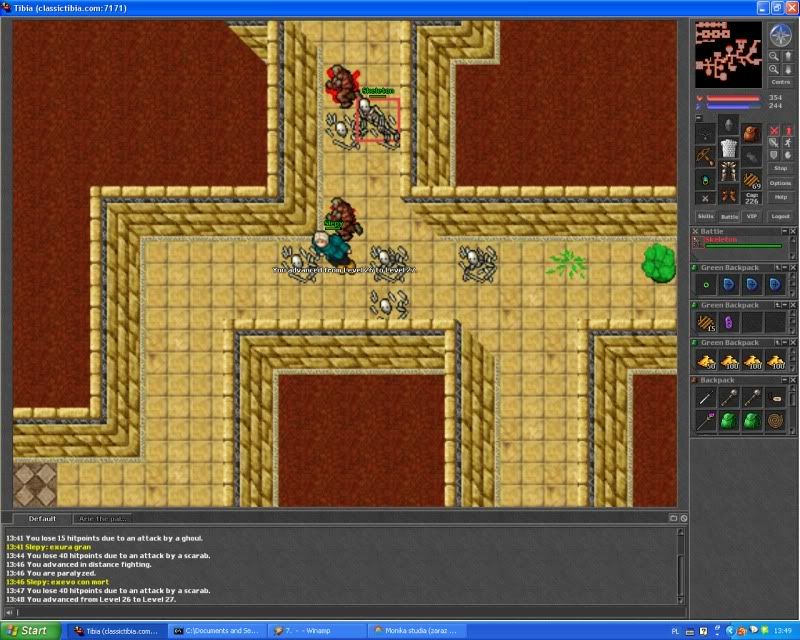
Task: Open the equipped brown backpack slot
Action: [751, 135]
